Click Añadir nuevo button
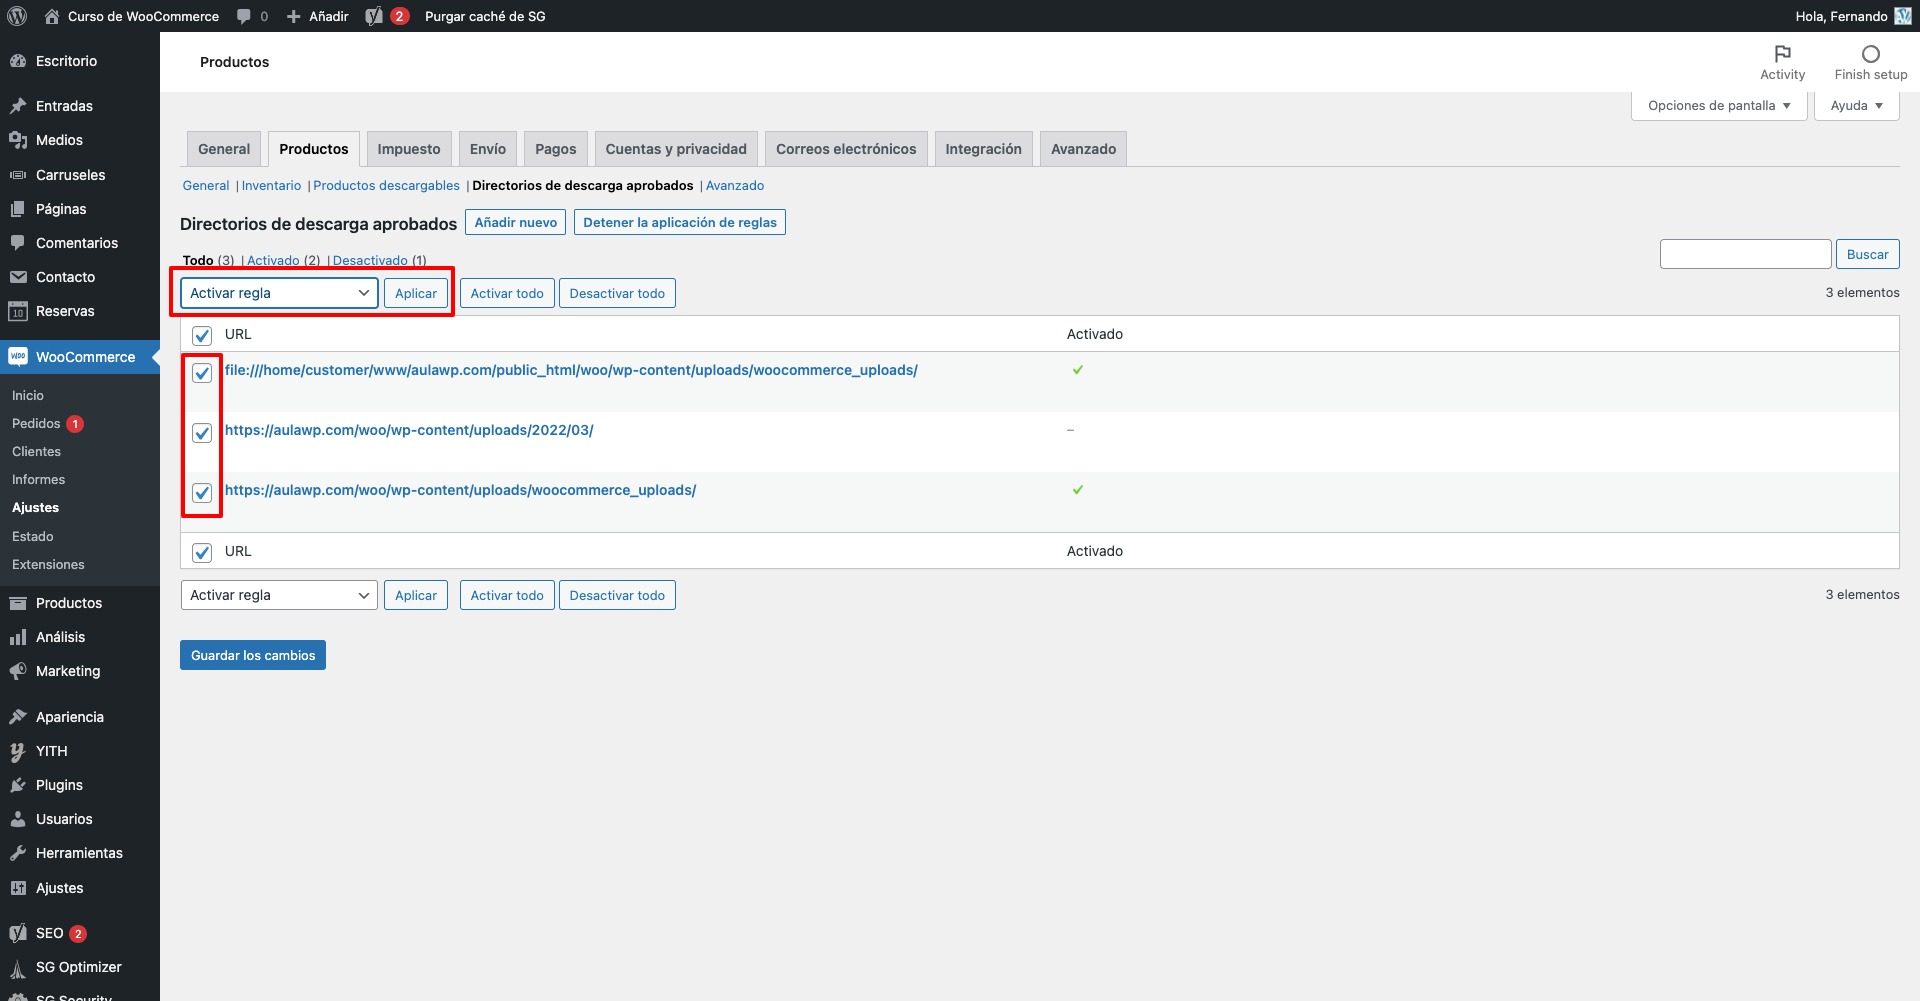The width and height of the screenshot is (1920, 1001). 515,222
